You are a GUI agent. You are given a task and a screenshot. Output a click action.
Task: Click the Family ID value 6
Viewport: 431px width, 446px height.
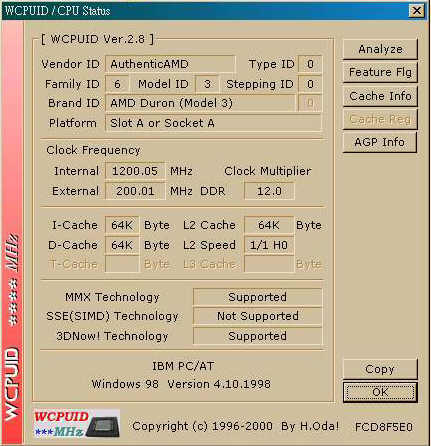coord(117,84)
